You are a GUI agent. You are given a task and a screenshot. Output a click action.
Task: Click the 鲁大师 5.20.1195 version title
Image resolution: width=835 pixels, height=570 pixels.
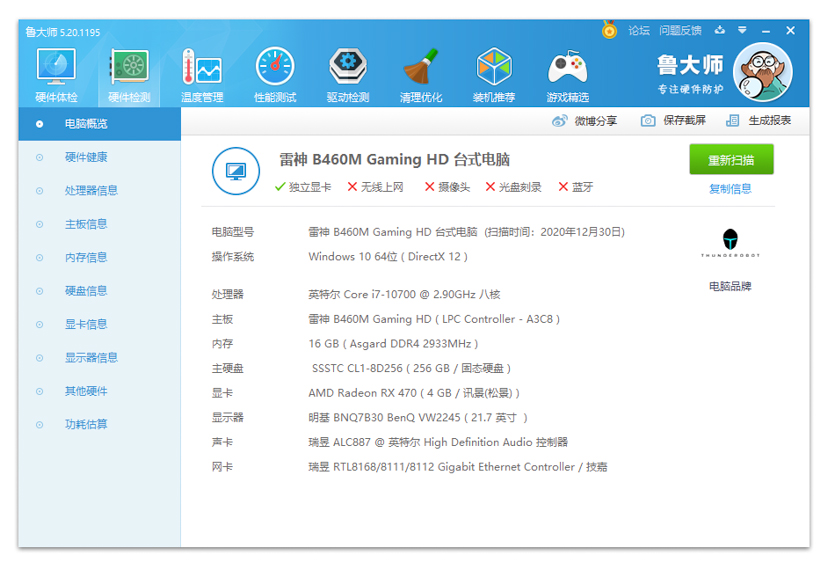[62, 32]
